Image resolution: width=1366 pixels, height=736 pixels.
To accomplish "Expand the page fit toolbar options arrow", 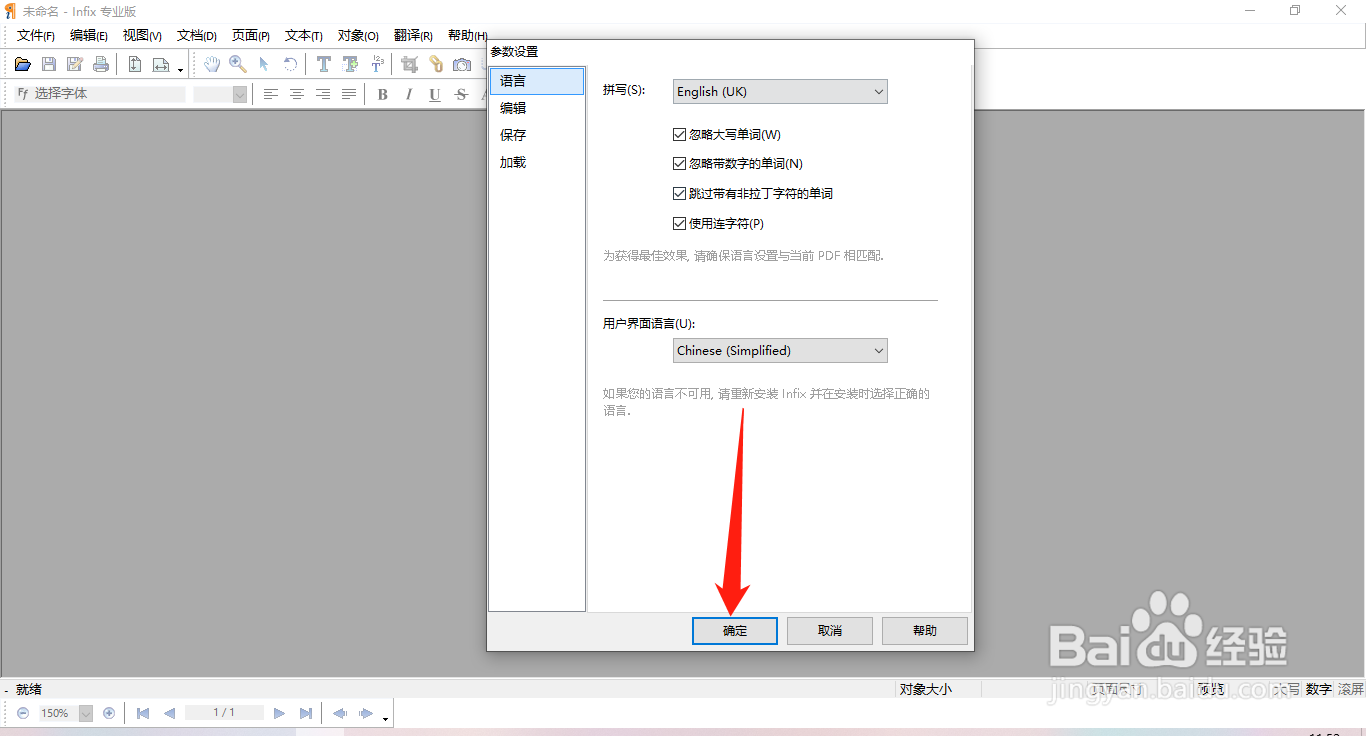I will tap(181, 70).
